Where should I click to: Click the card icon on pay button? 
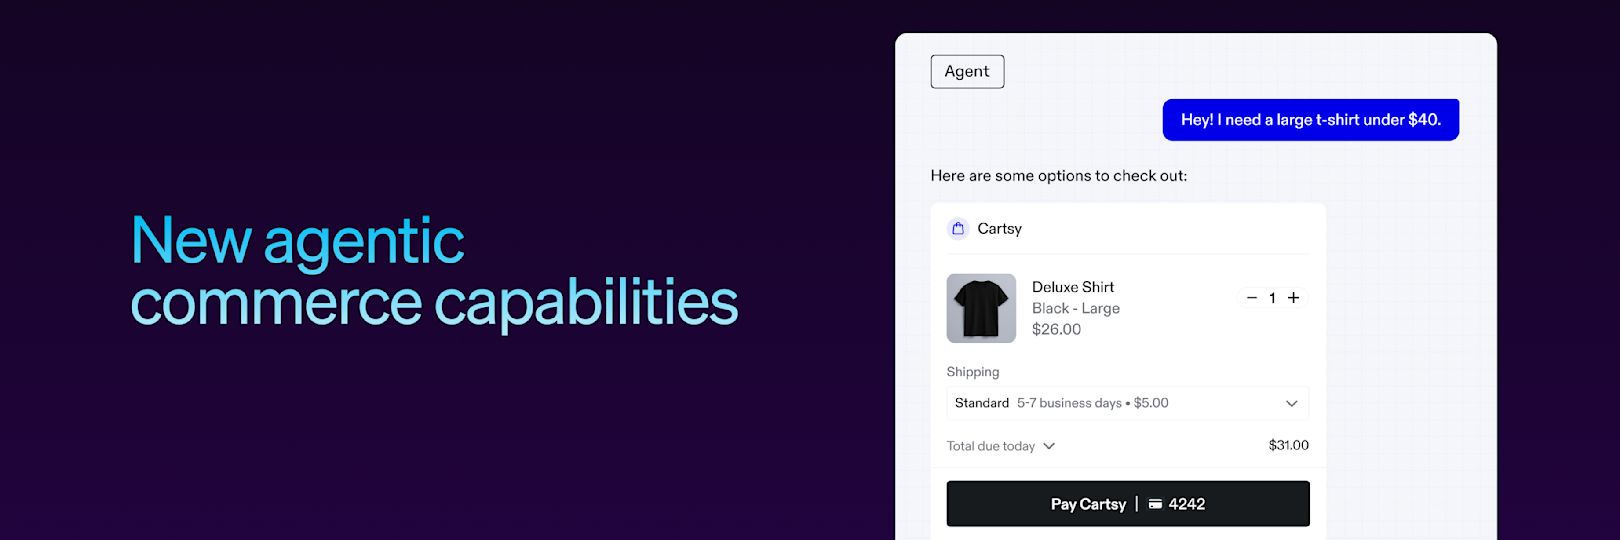[x=1155, y=504]
